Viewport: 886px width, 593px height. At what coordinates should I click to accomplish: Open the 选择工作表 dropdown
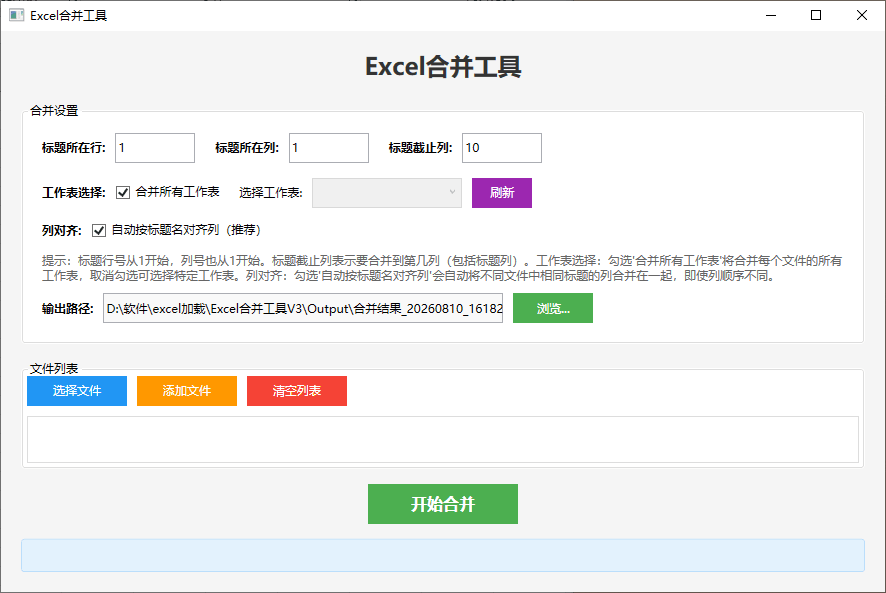(386, 193)
